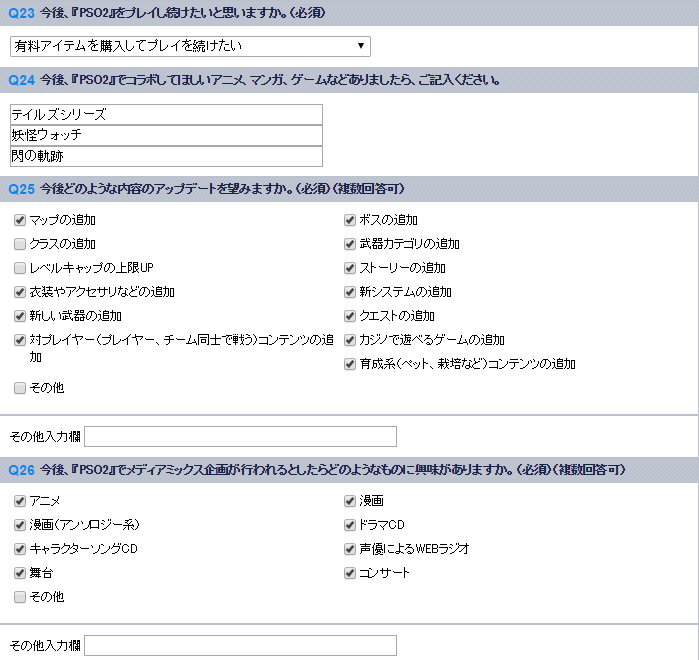The image size is (699, 660).
Task: Click the Q25 その他入力欄 text field
Action: click(240, 436)
